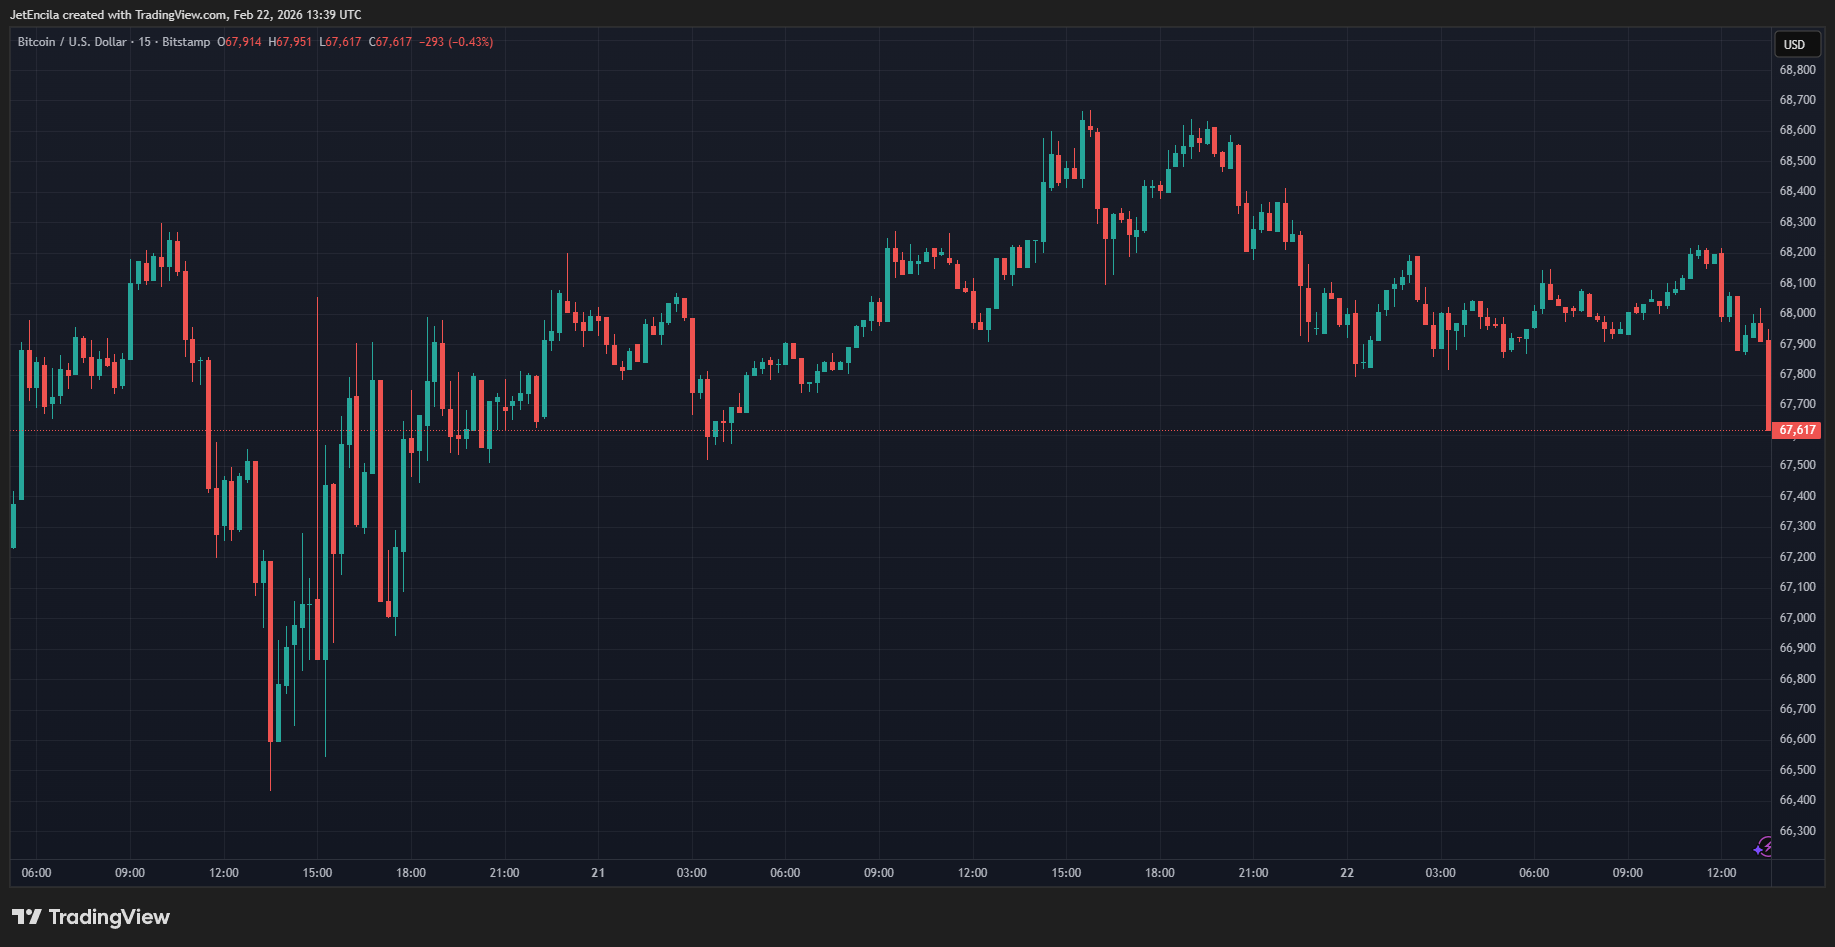Select the Bitstamp exchange label in legend

pos(186,42)
